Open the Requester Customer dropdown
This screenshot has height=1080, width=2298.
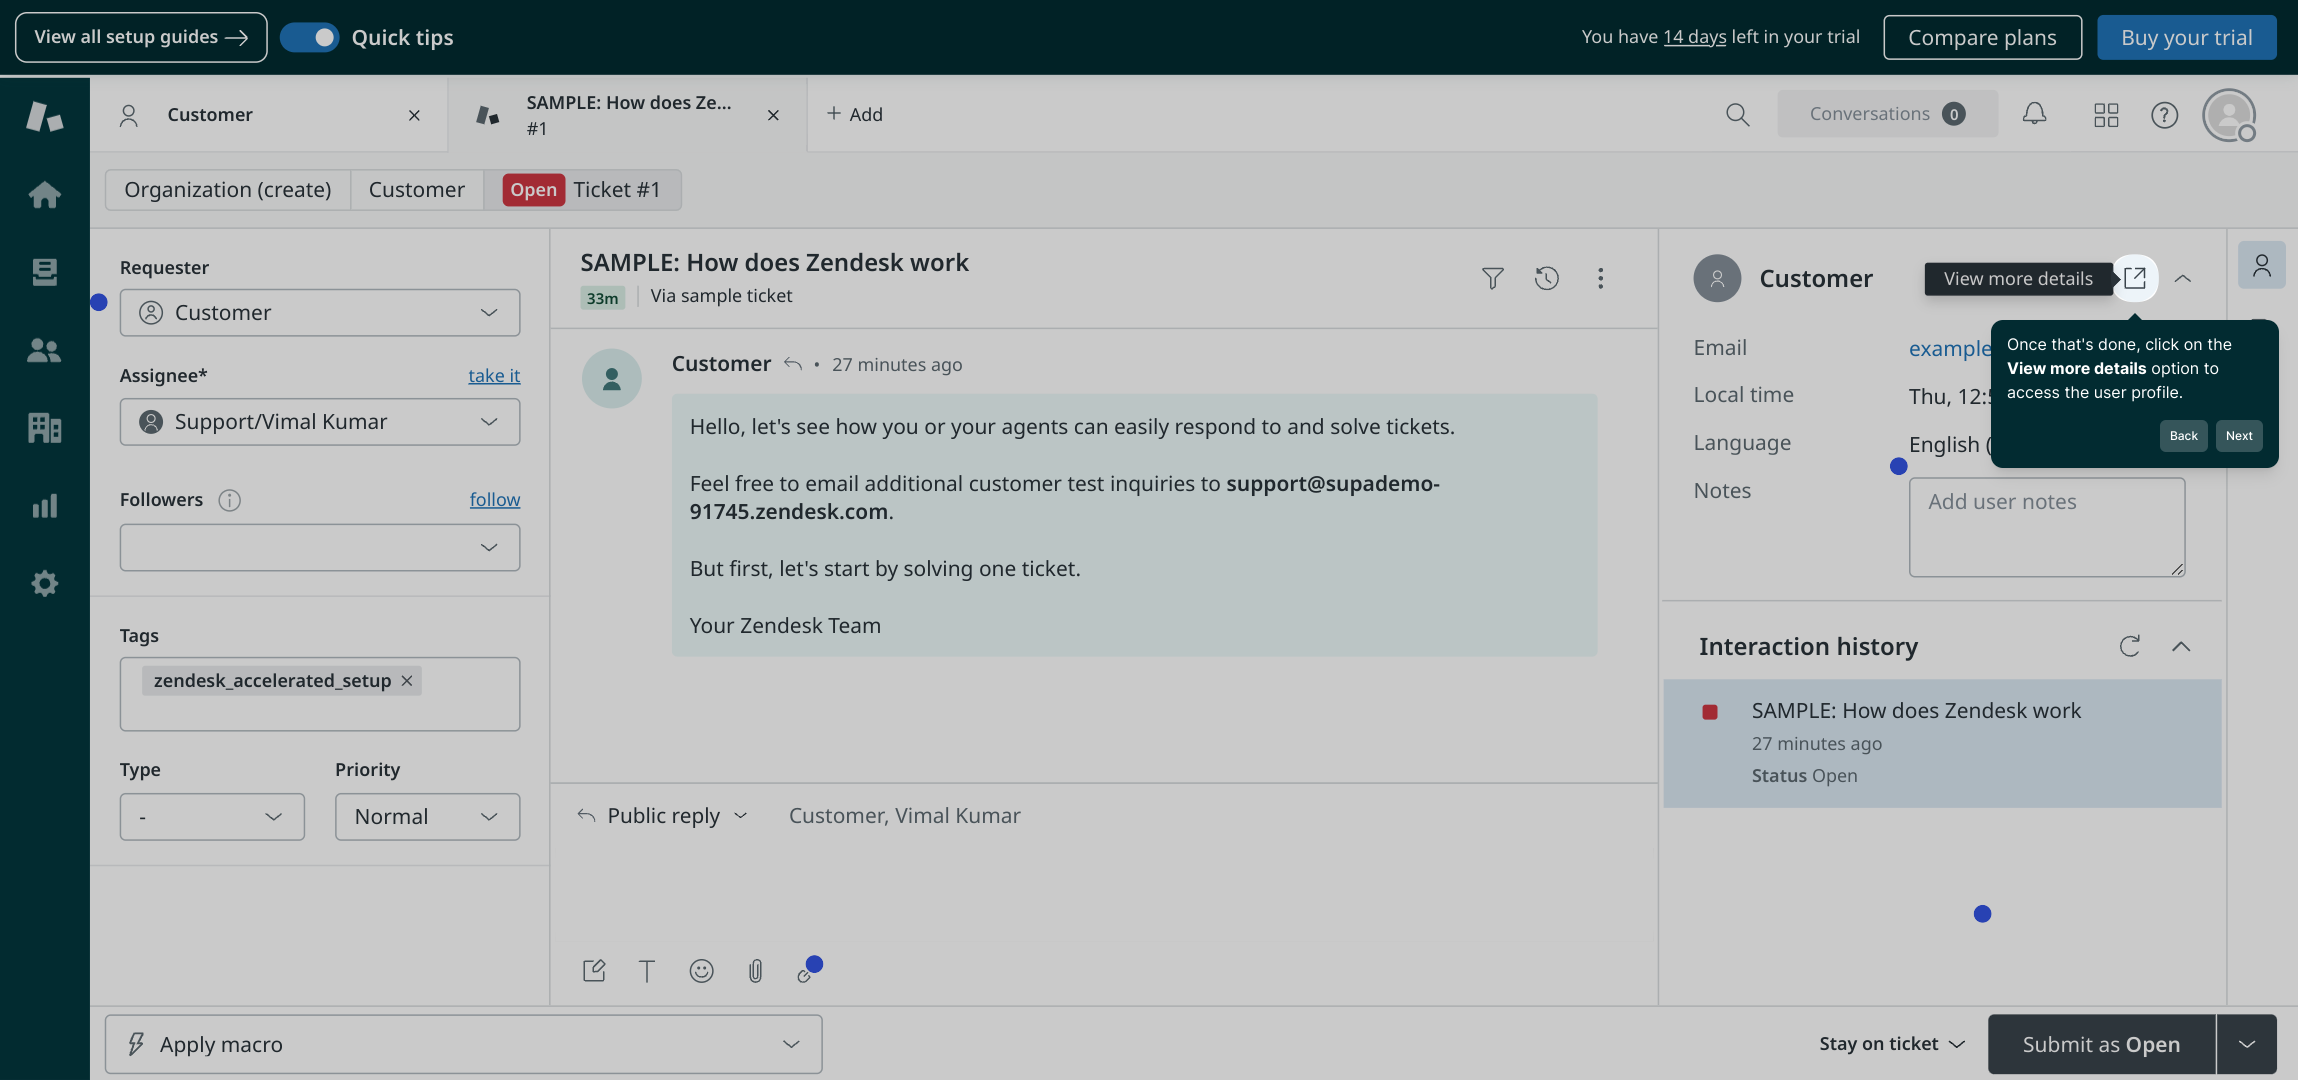tap(320, 313)
